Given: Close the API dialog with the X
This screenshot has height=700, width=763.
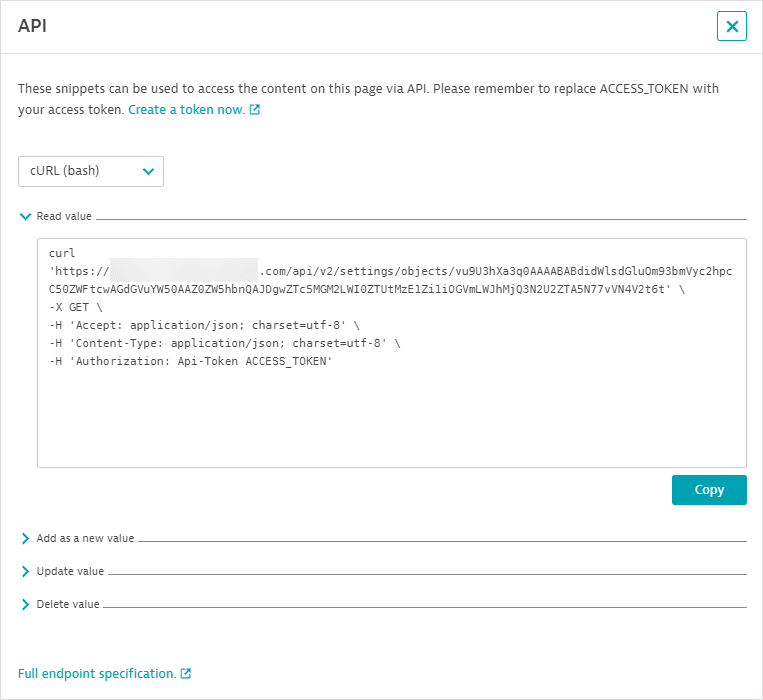Looking at the screenshot, I should (x=732, y=27).
